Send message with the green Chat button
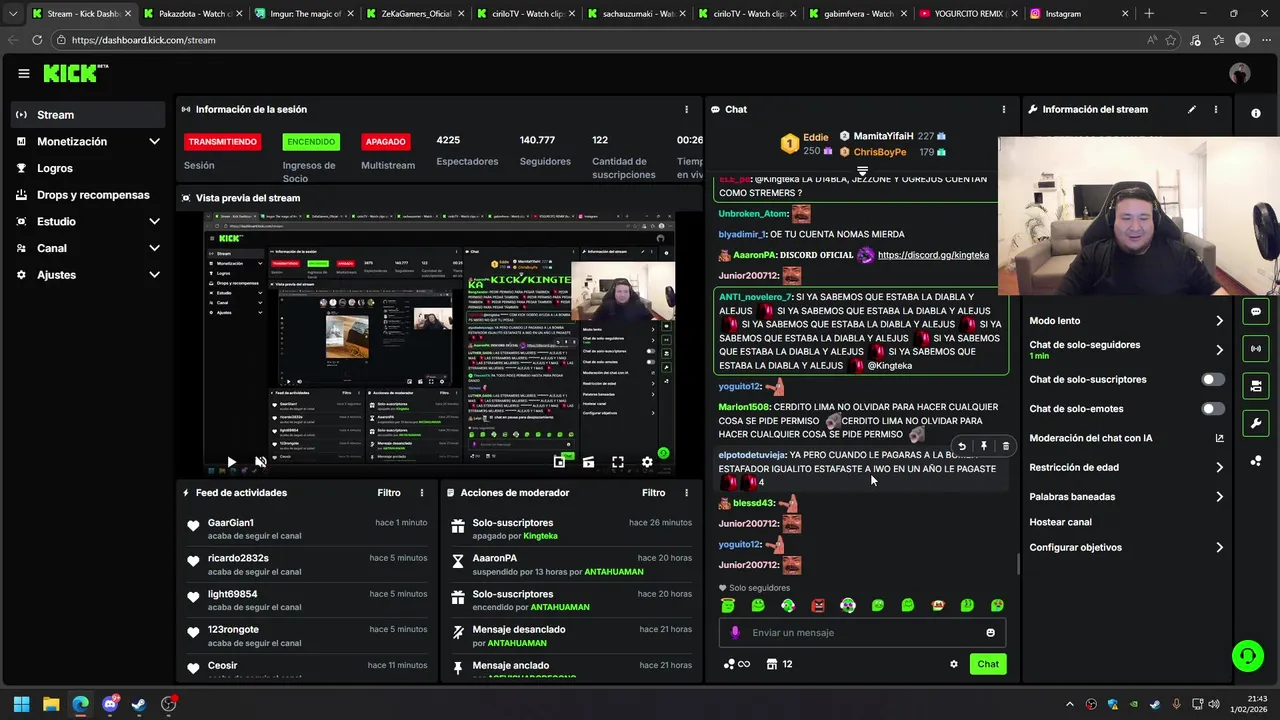This screenshot has height=720, width=1280. click(988, 664)
